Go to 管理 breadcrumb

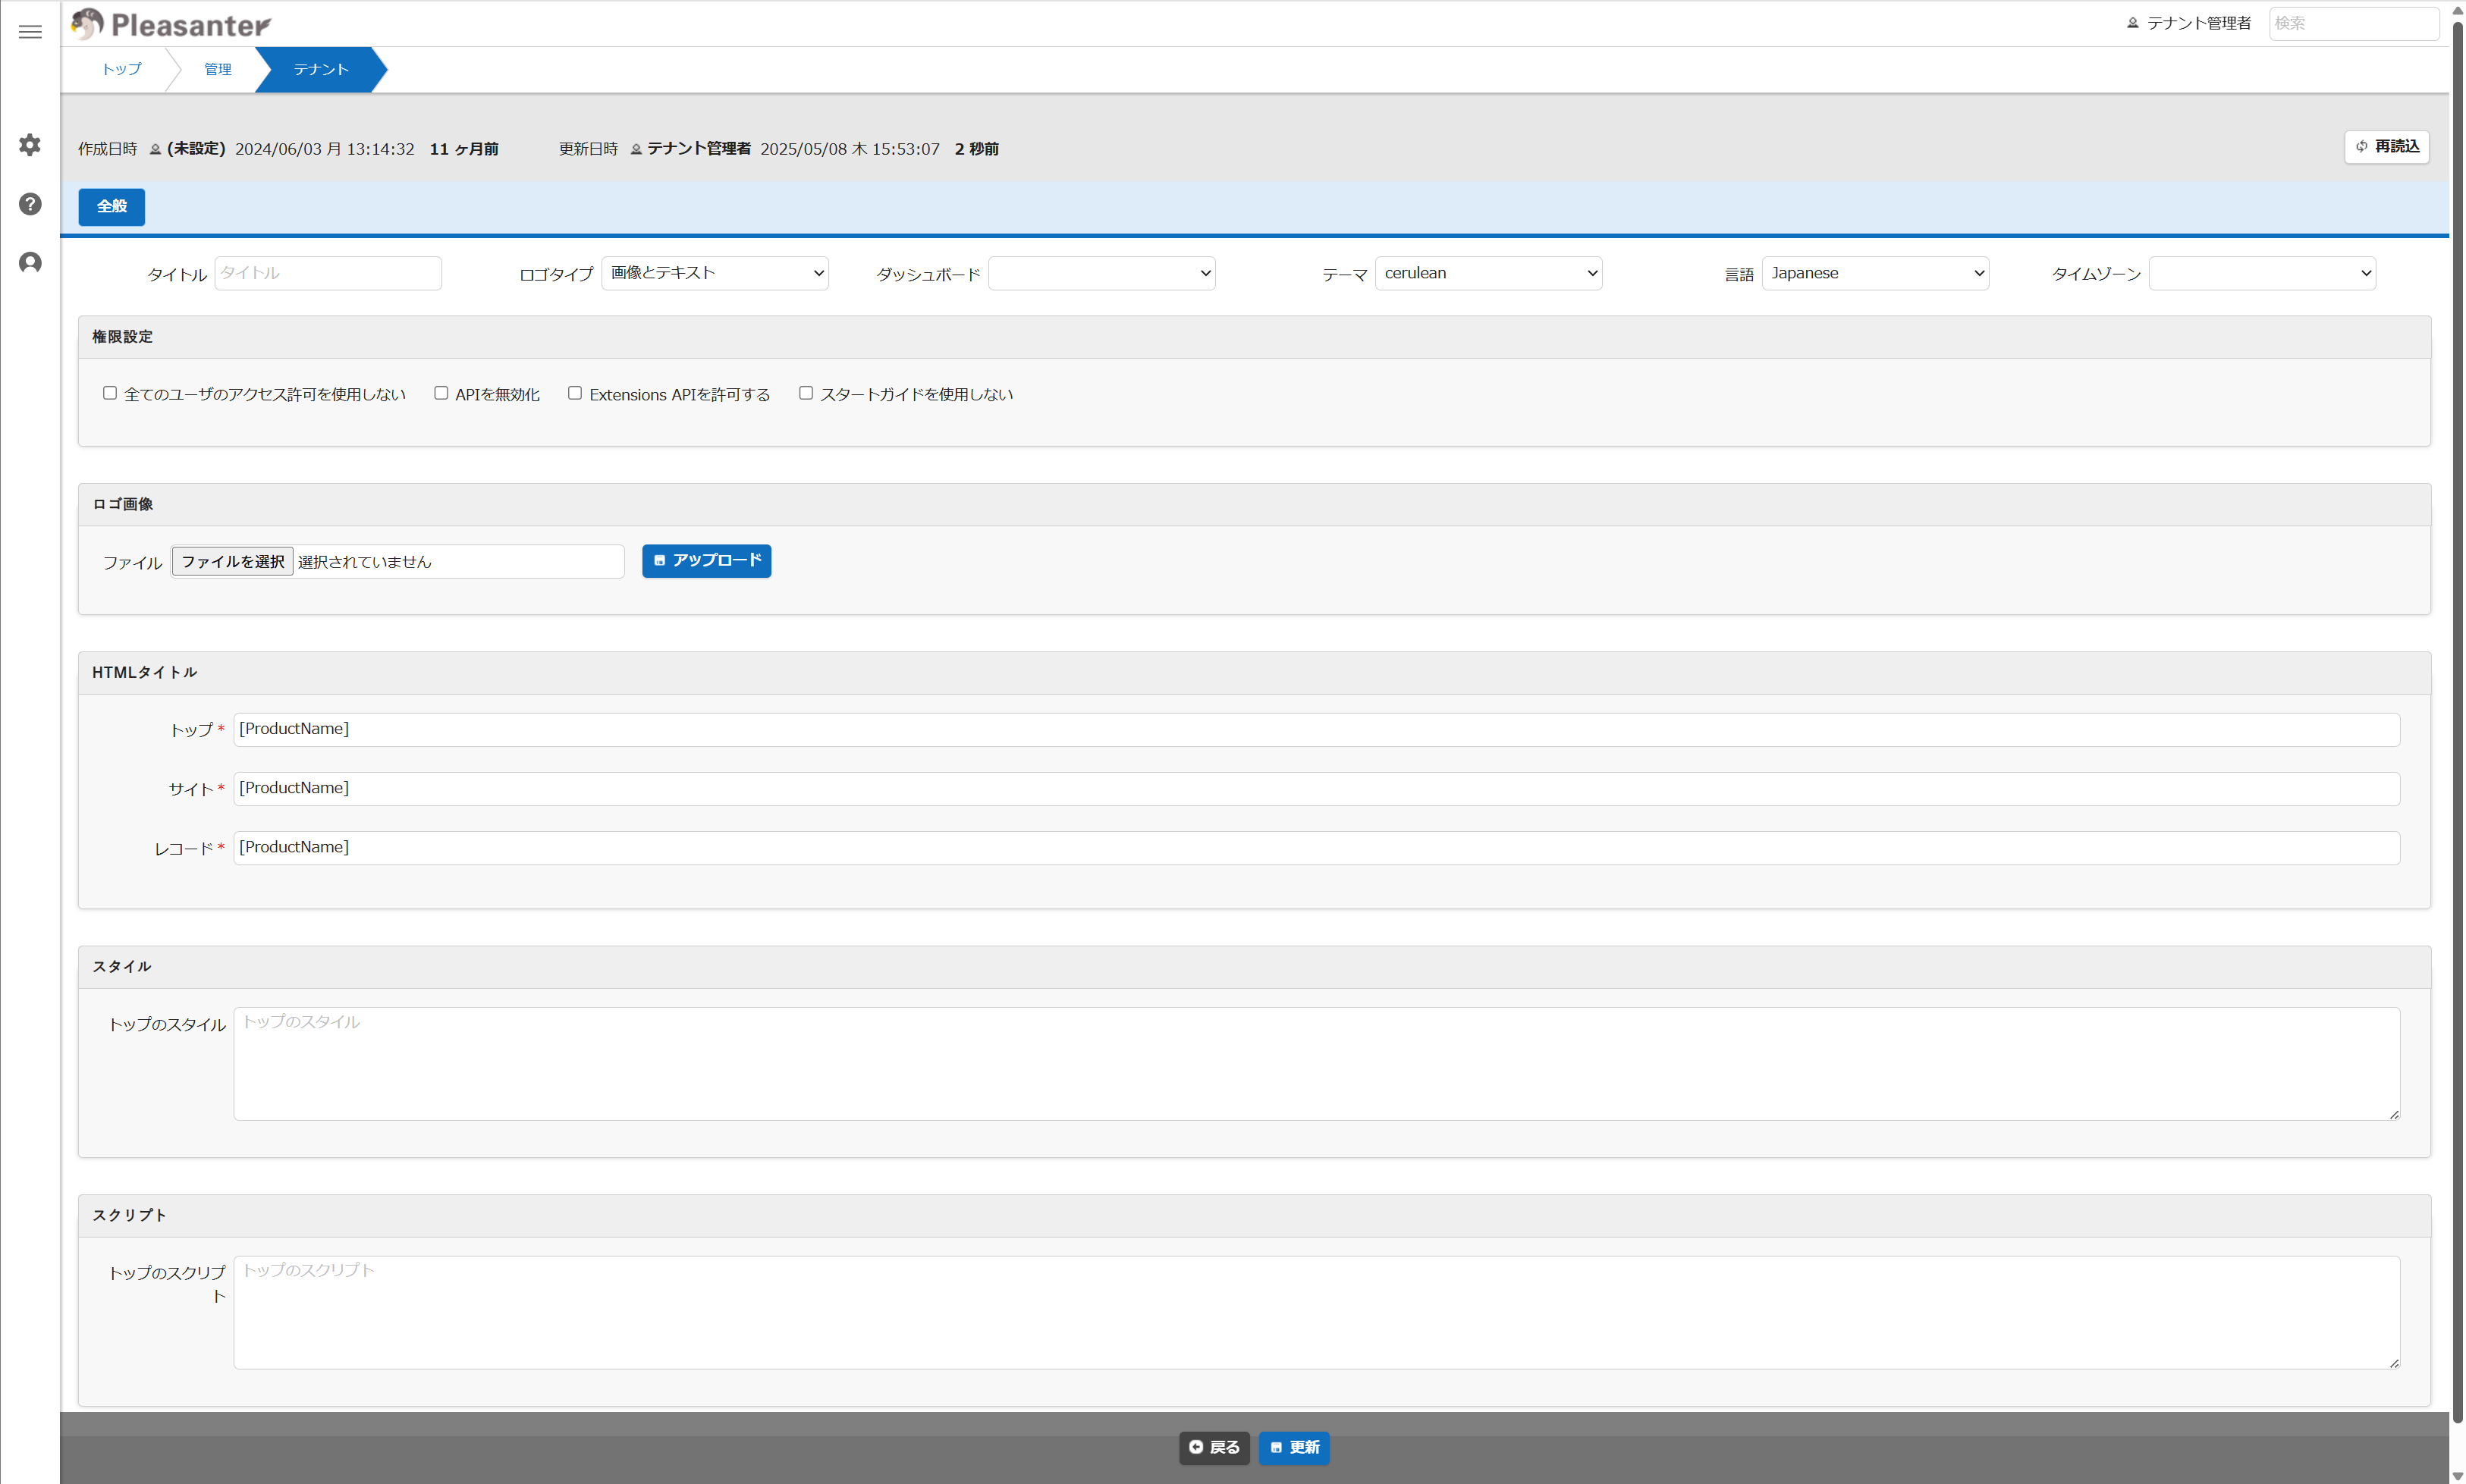[218, 69]
